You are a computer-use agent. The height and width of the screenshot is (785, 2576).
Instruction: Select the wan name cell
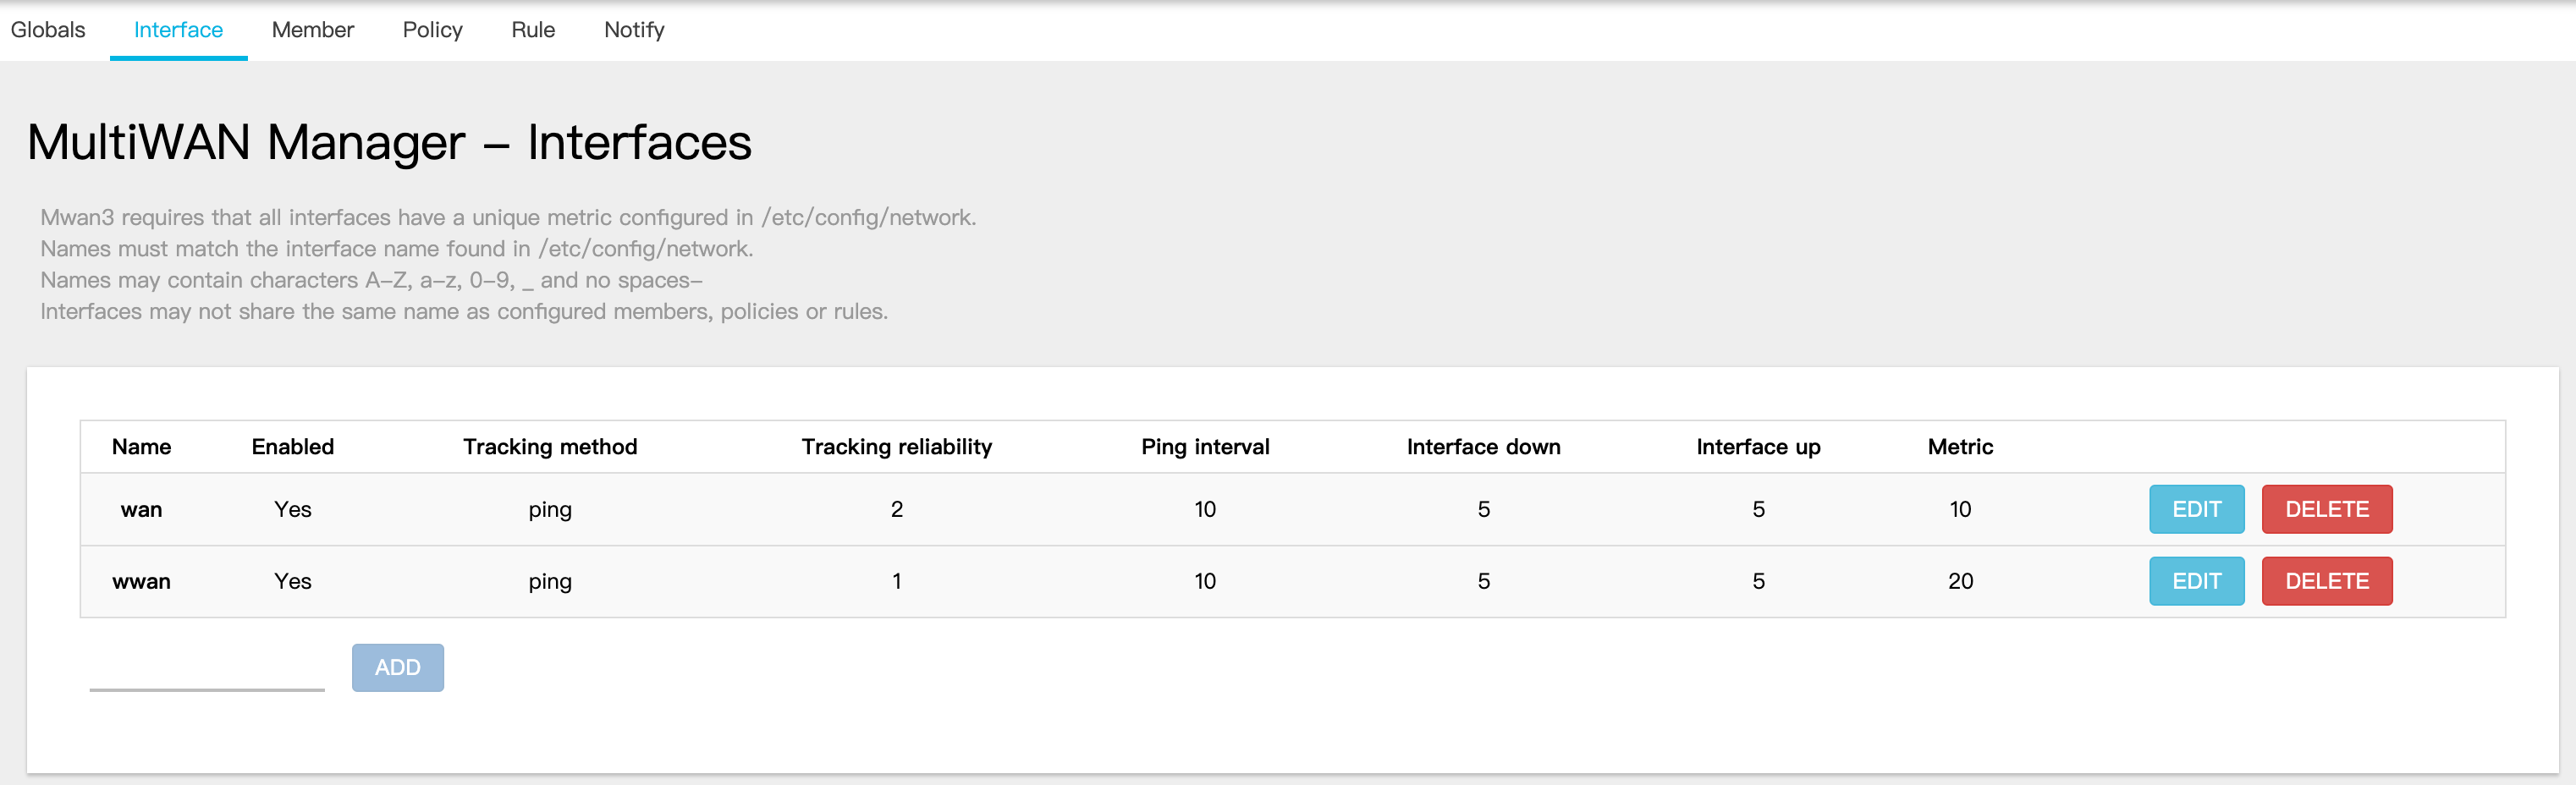[141, 509]
